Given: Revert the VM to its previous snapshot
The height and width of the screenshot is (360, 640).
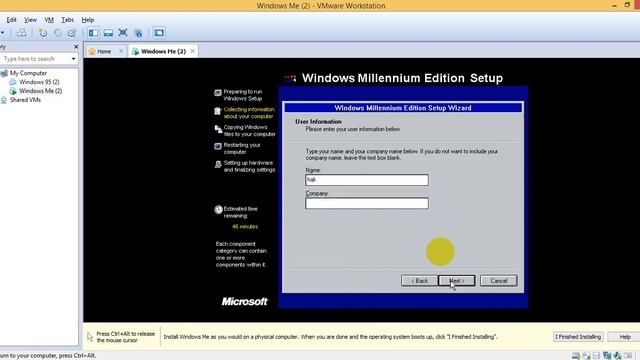Looking at the screenshot, I should click(x=58, y=33).
